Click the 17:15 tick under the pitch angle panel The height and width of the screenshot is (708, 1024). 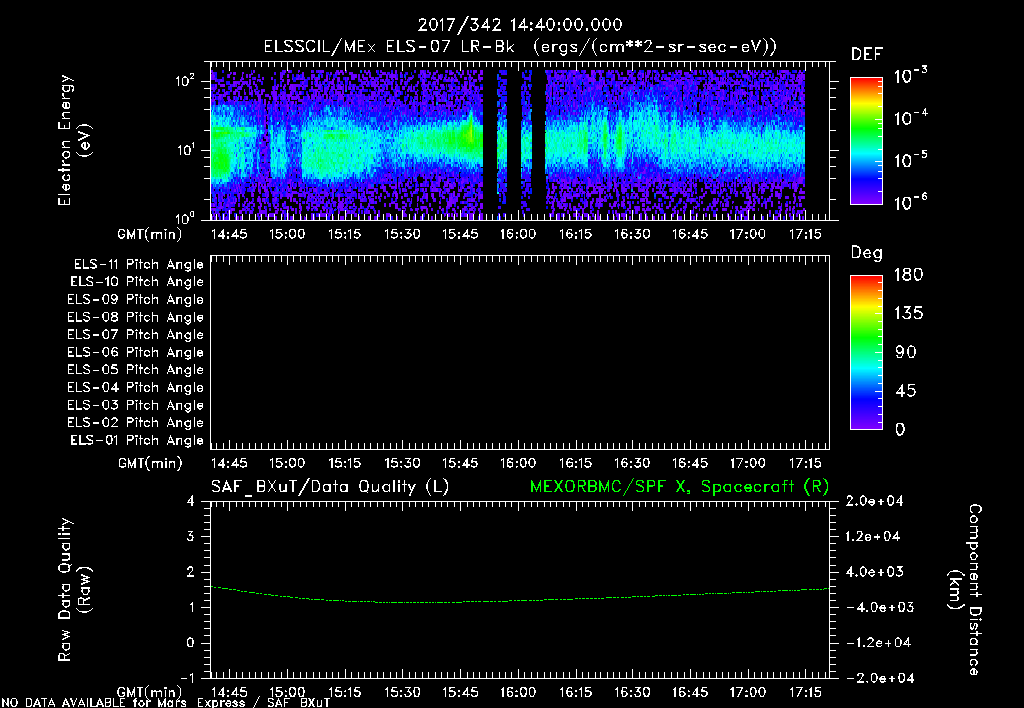click(805, 464)
